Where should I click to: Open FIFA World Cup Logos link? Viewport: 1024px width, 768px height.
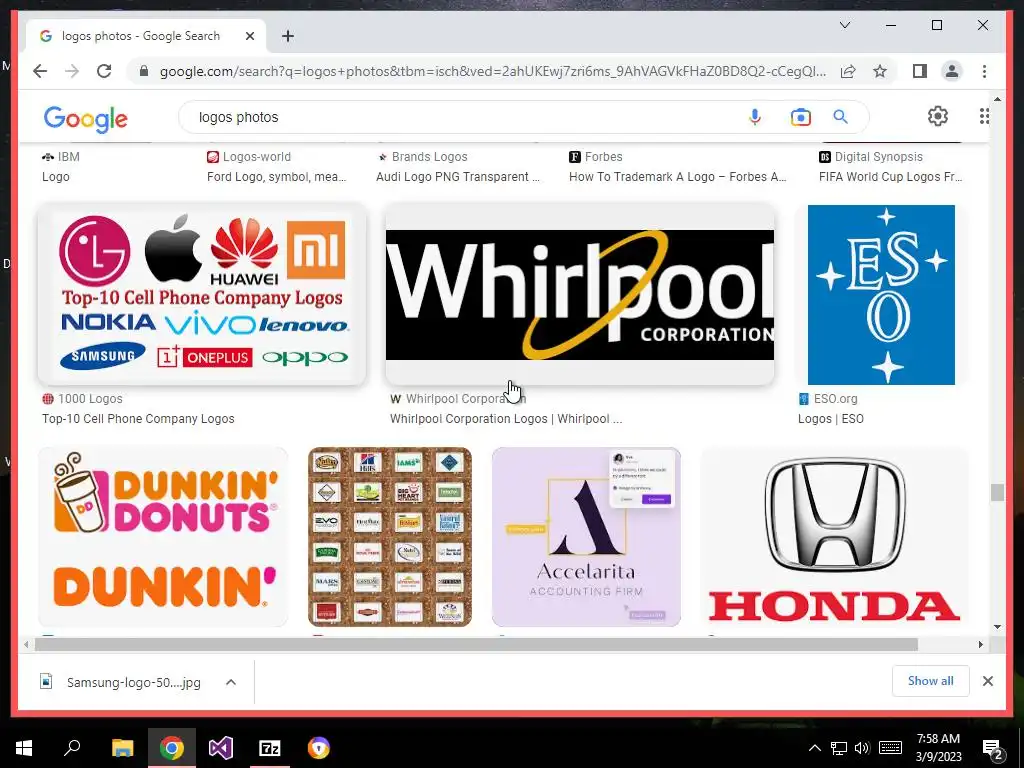[890, 176]
